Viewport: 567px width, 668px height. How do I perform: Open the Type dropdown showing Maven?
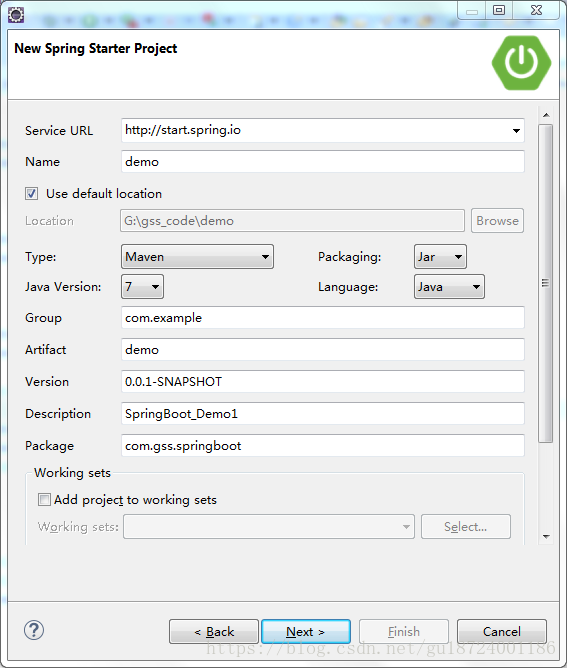(197, 256)
